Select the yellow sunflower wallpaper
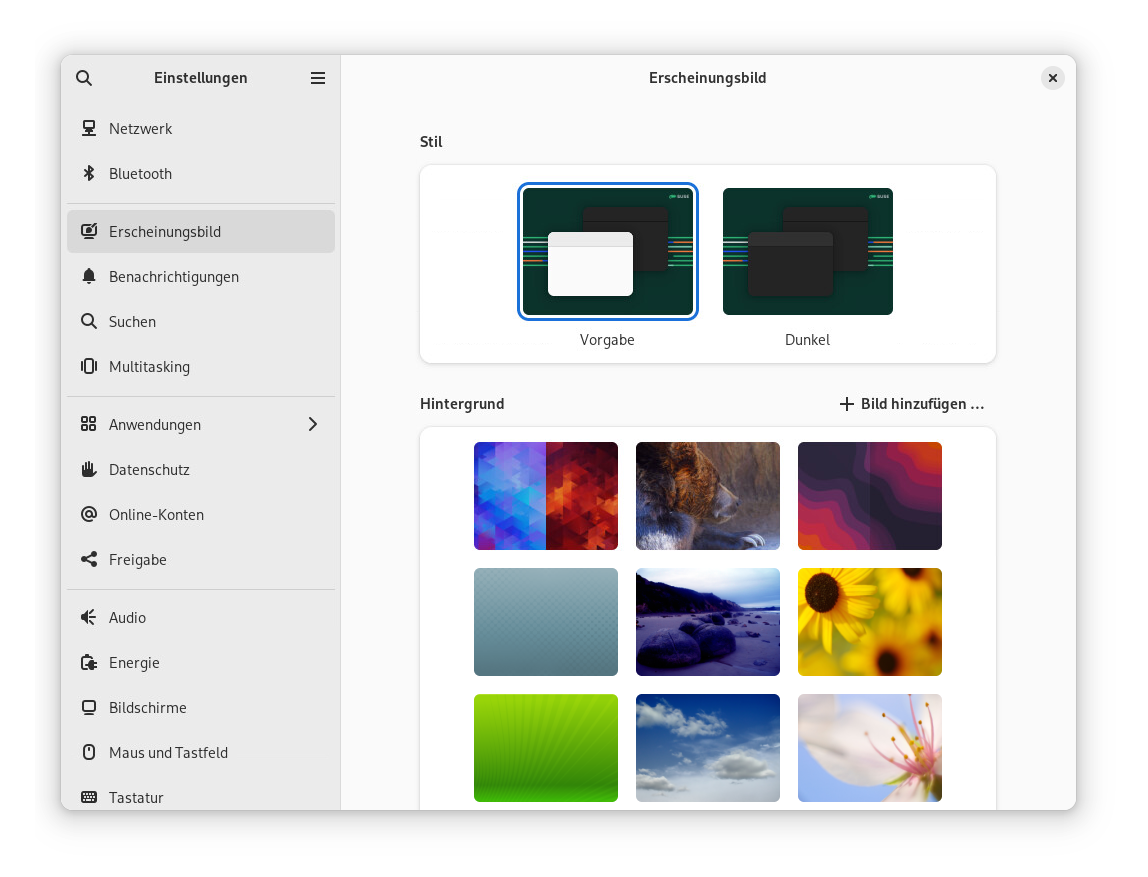The image size is (1148, 877). click(x=869, y=622)
